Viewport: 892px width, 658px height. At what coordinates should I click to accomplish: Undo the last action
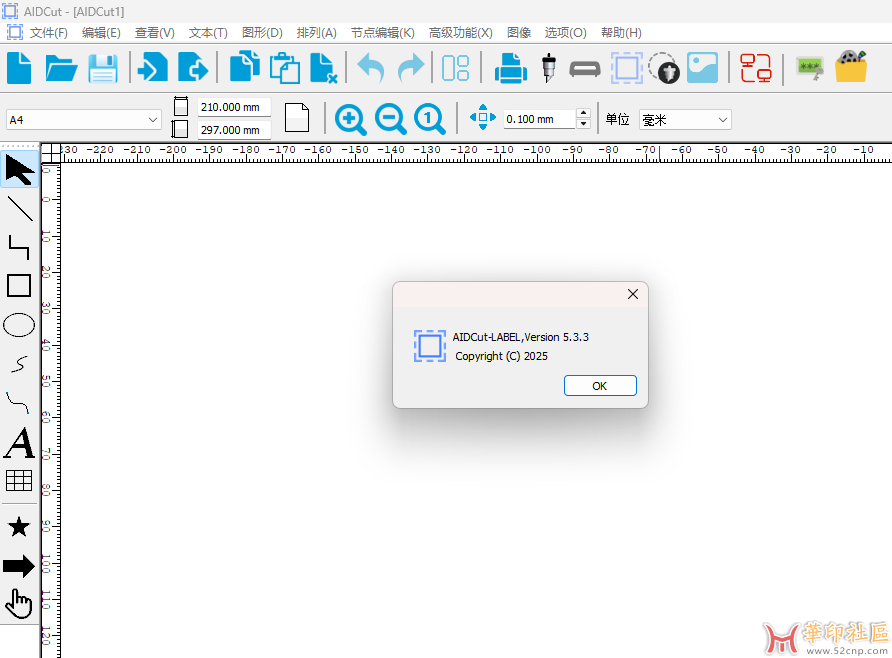click(371, 68)
